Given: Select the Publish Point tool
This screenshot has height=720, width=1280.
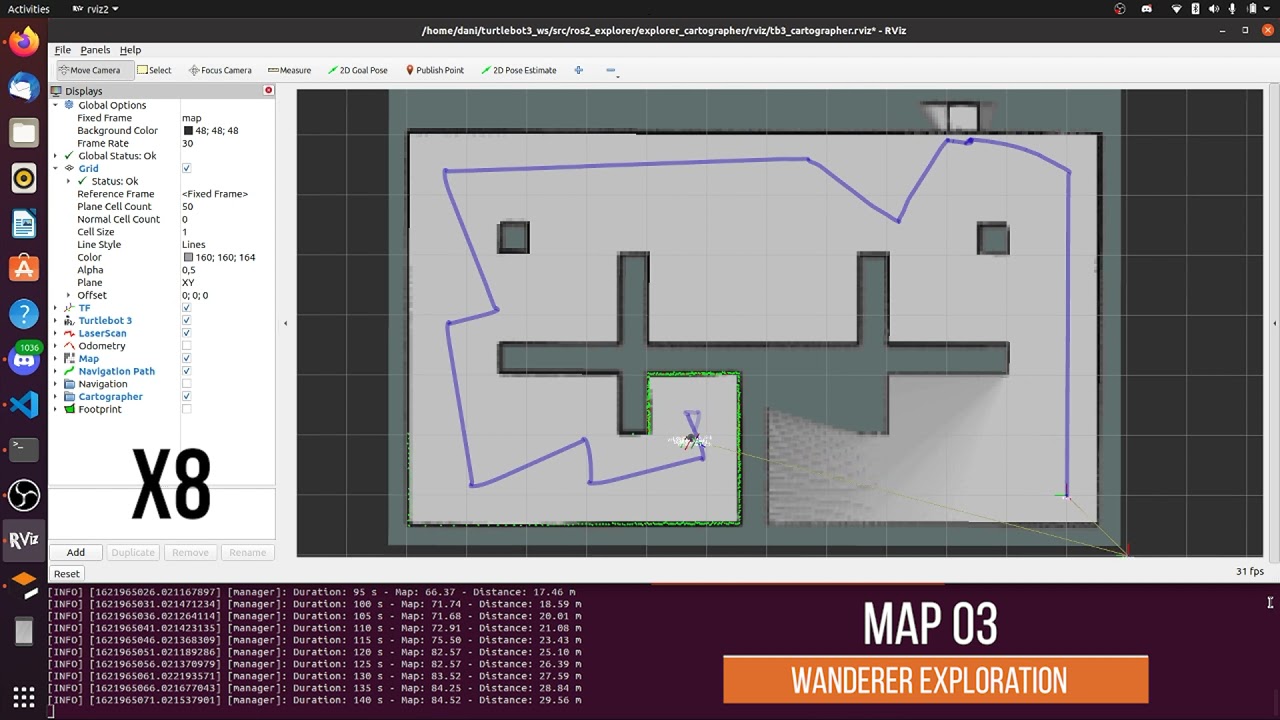Looking at the screenshot, I should pyautogui.click(x=434, y=70).
